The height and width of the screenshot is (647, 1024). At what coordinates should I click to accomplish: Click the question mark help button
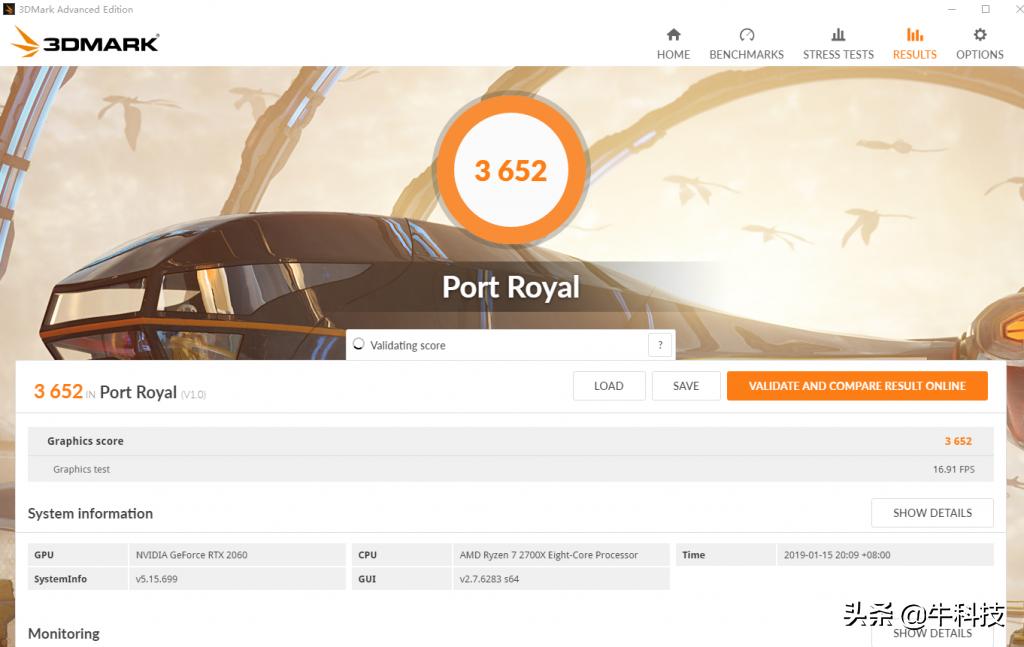660,345
